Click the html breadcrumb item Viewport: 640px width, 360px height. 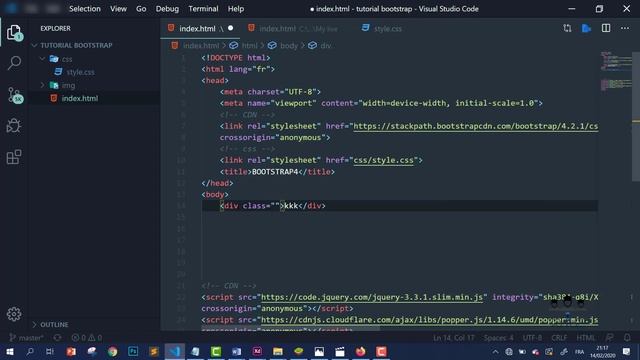point(249,46)
